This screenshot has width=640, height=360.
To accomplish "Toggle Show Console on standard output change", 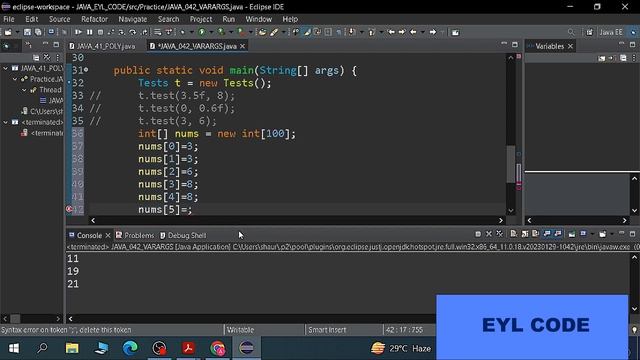I will pos(547,234).
